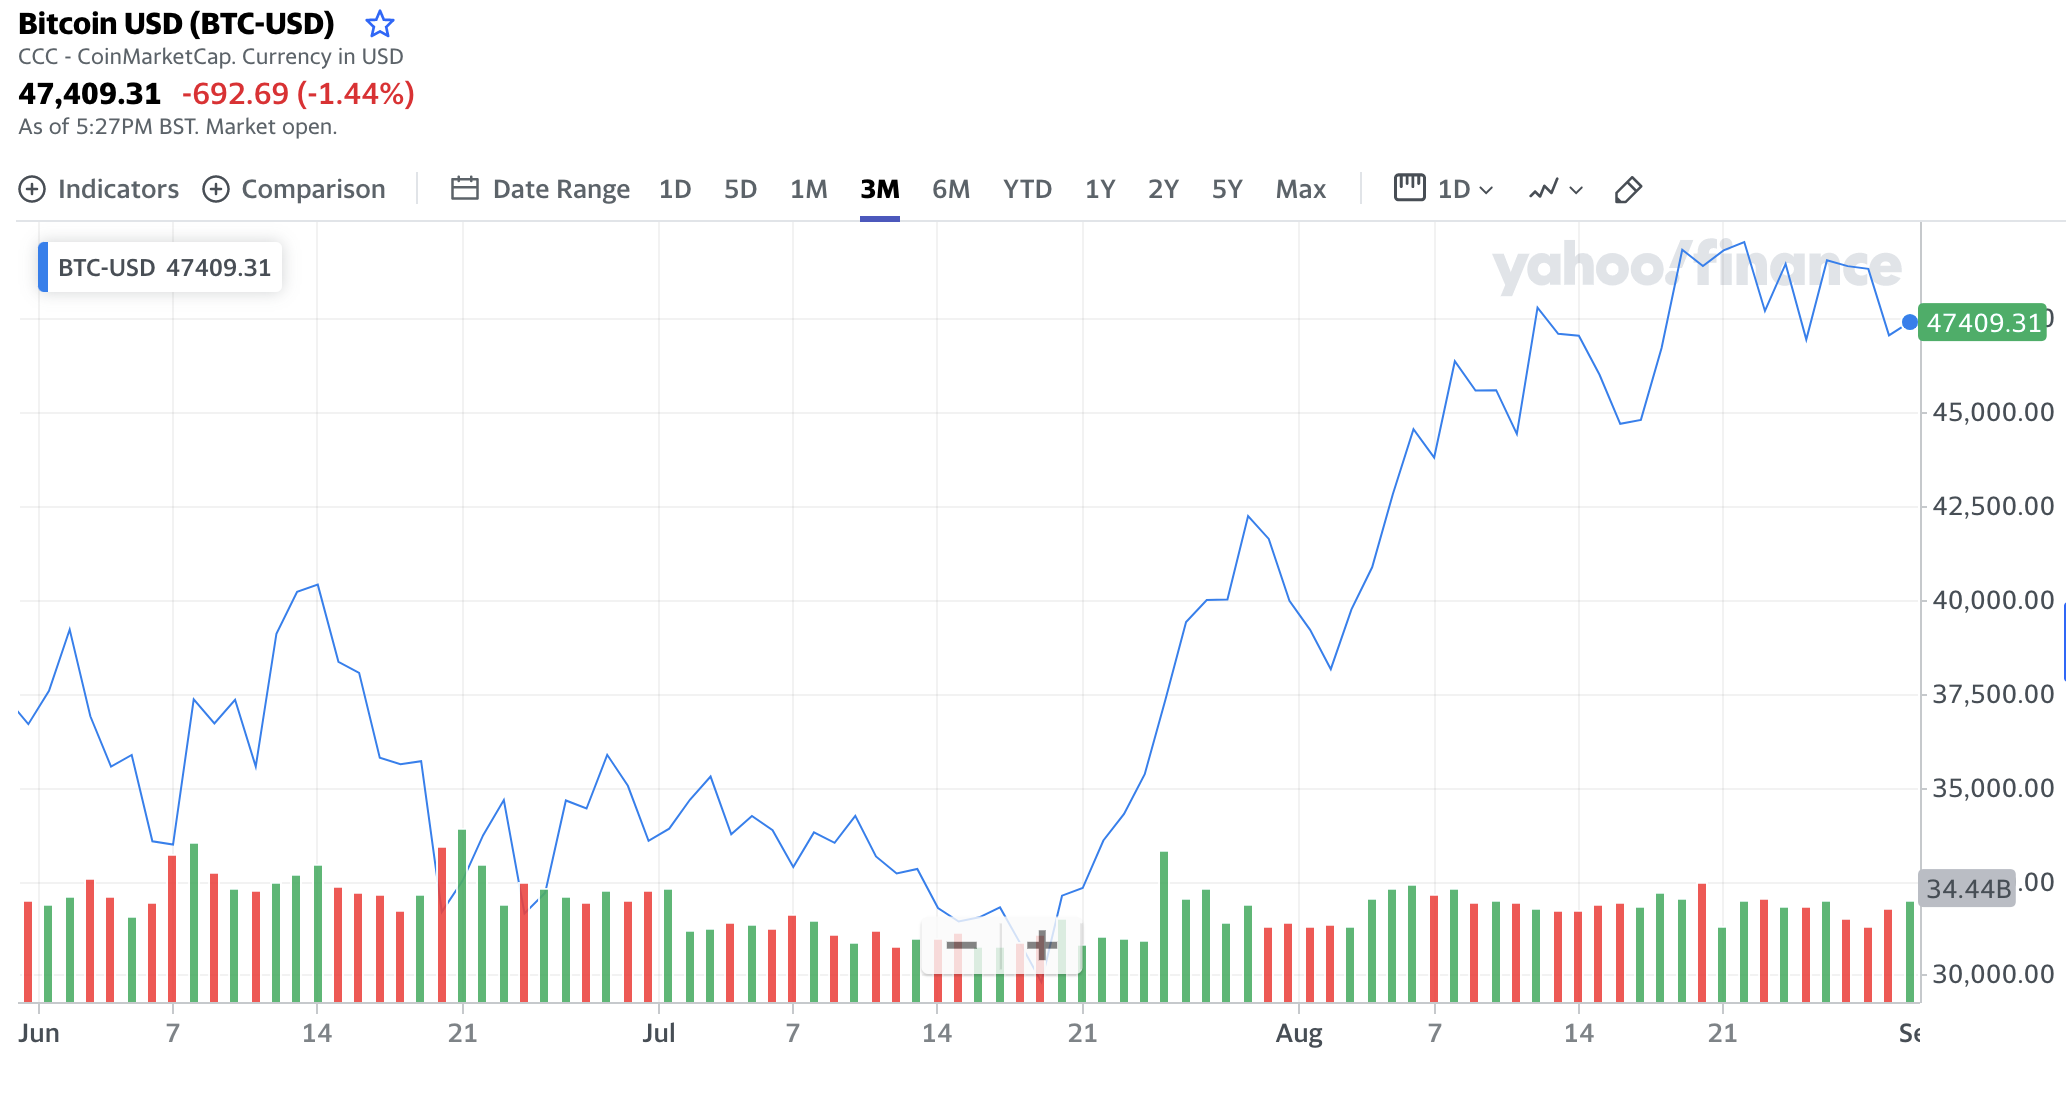
Task: Click the current price dot on chart
Action: [1909, 322]
